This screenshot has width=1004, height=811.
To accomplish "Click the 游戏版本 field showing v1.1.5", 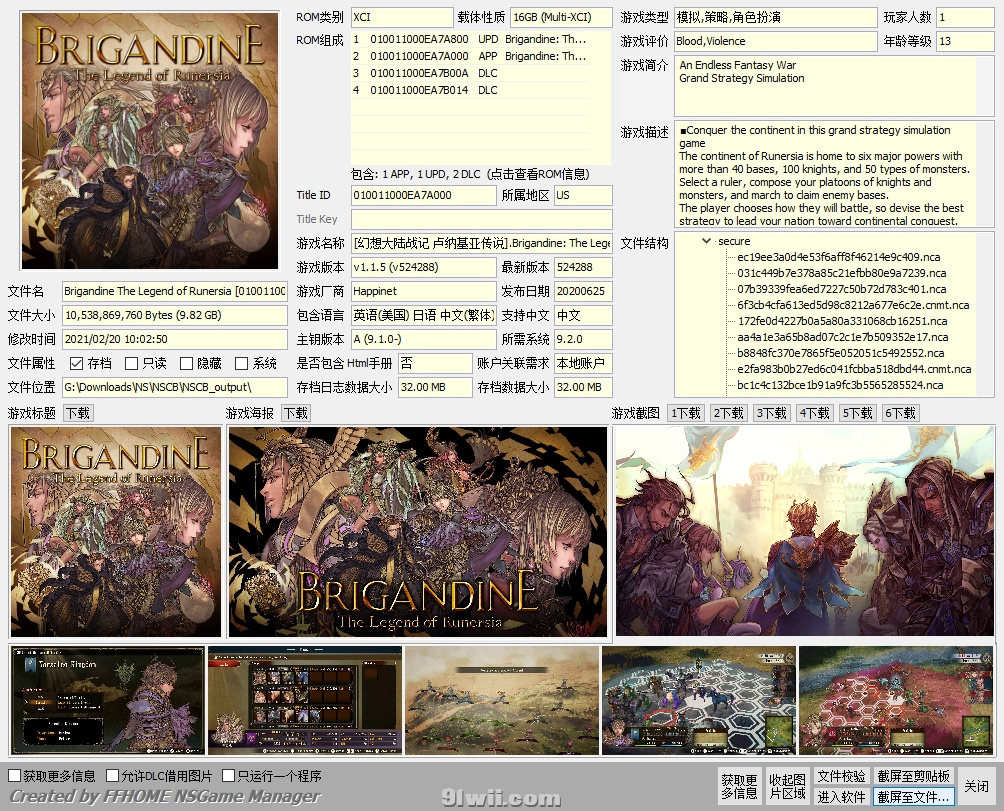I will pyautogui.click(x=423, y=268).
